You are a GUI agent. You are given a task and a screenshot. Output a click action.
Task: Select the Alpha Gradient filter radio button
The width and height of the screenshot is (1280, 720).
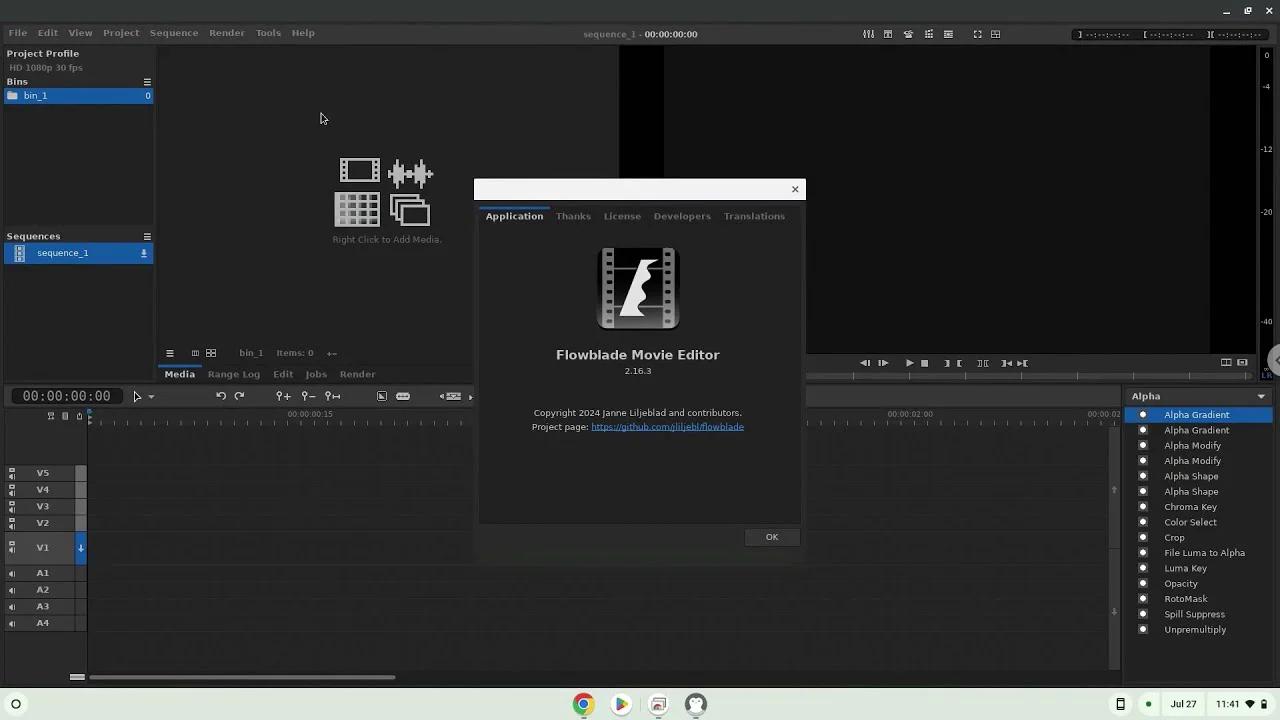pos(1142,414)
